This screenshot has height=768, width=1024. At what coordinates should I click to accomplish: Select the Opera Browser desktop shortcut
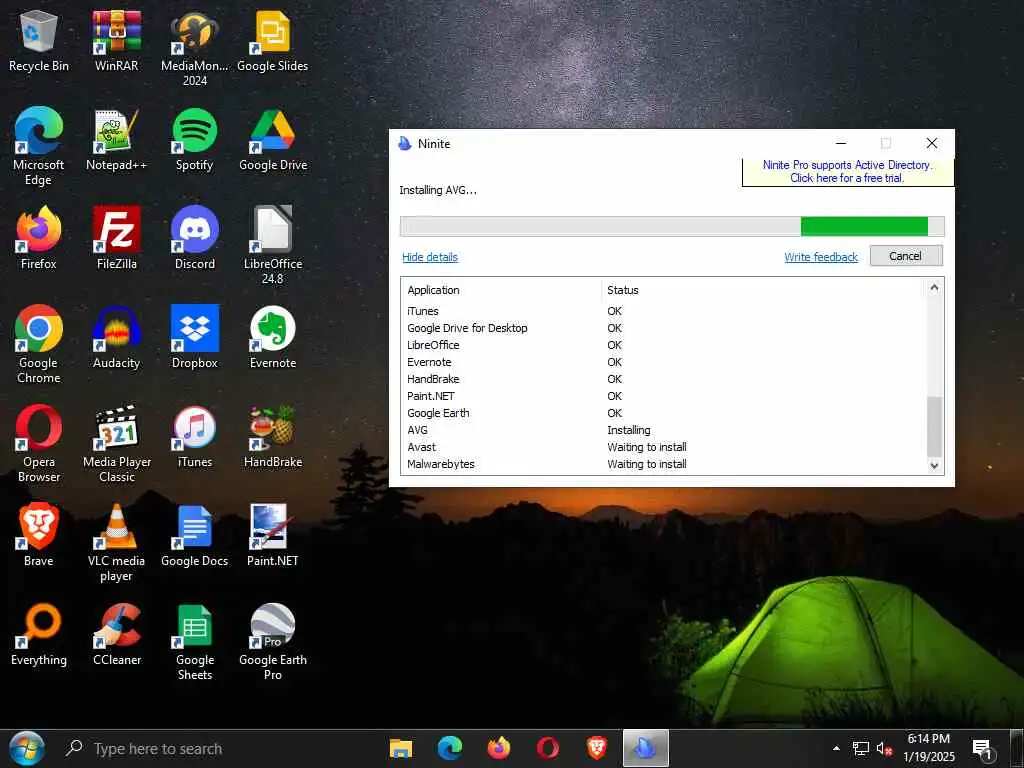point(39,444)
